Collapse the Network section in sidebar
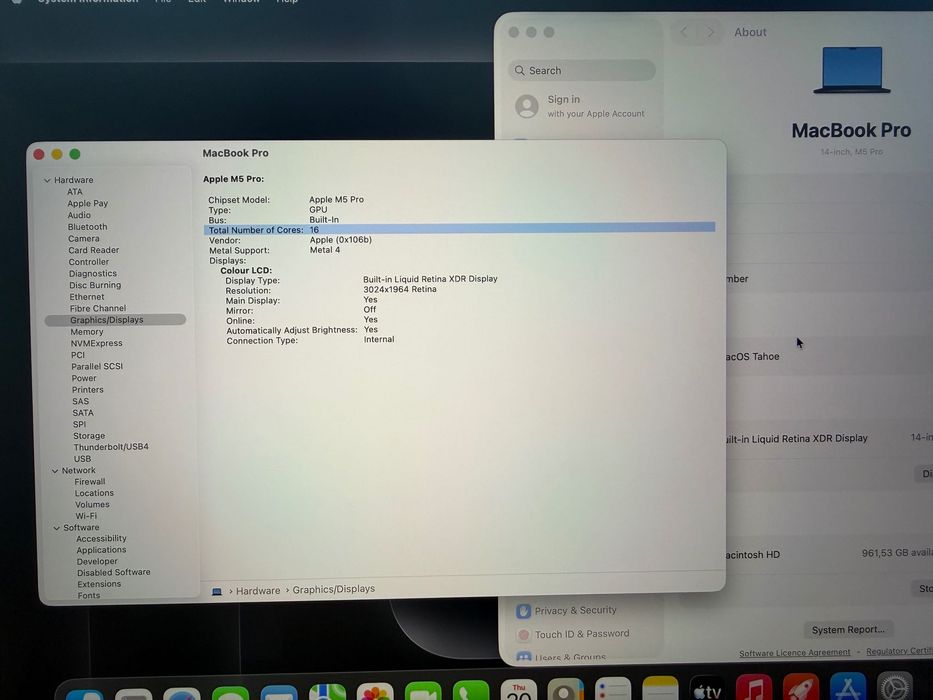 tap(55, 470)
